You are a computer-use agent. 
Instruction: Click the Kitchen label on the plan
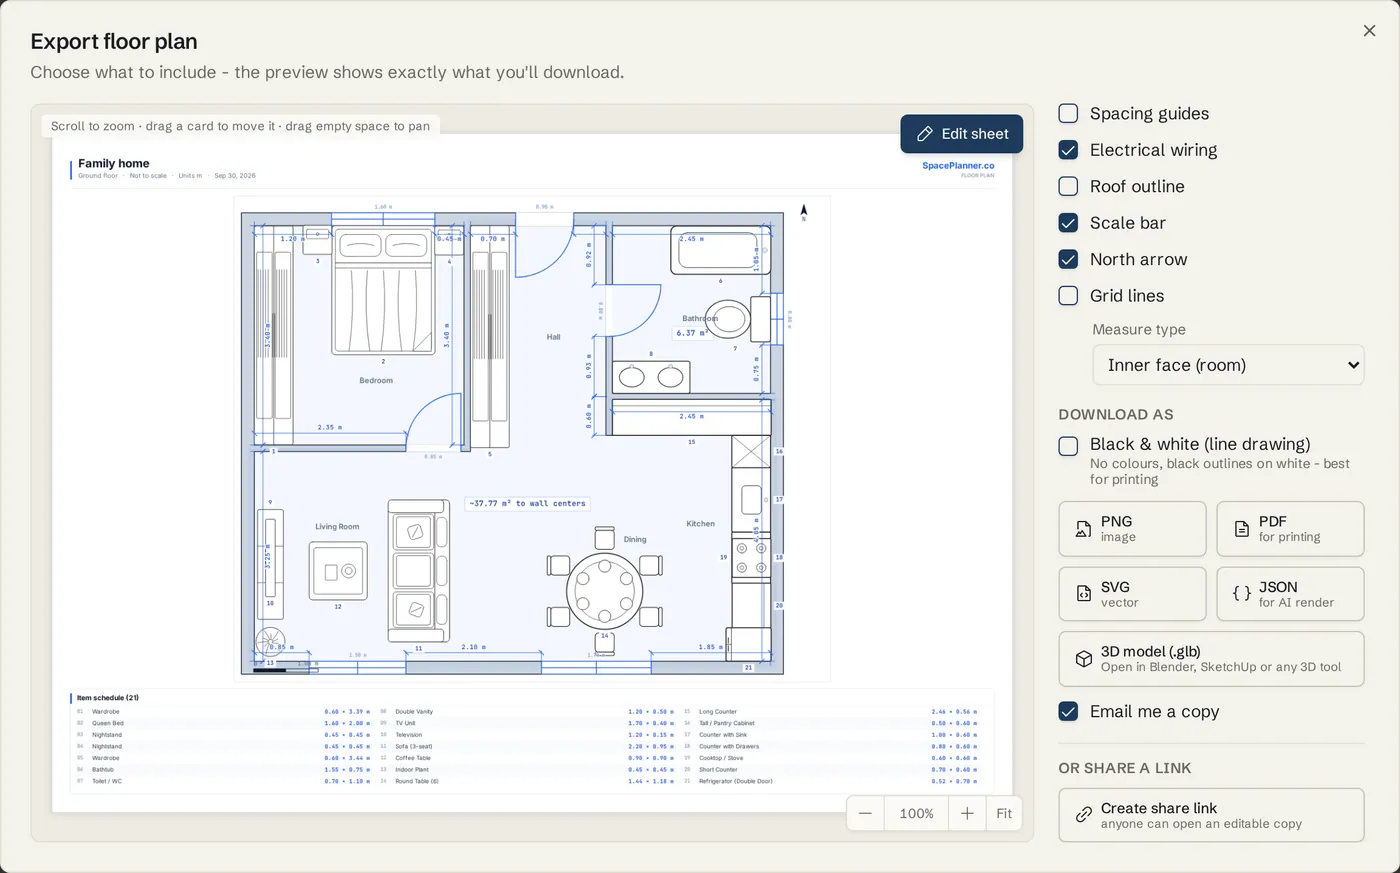click(700, 524)
